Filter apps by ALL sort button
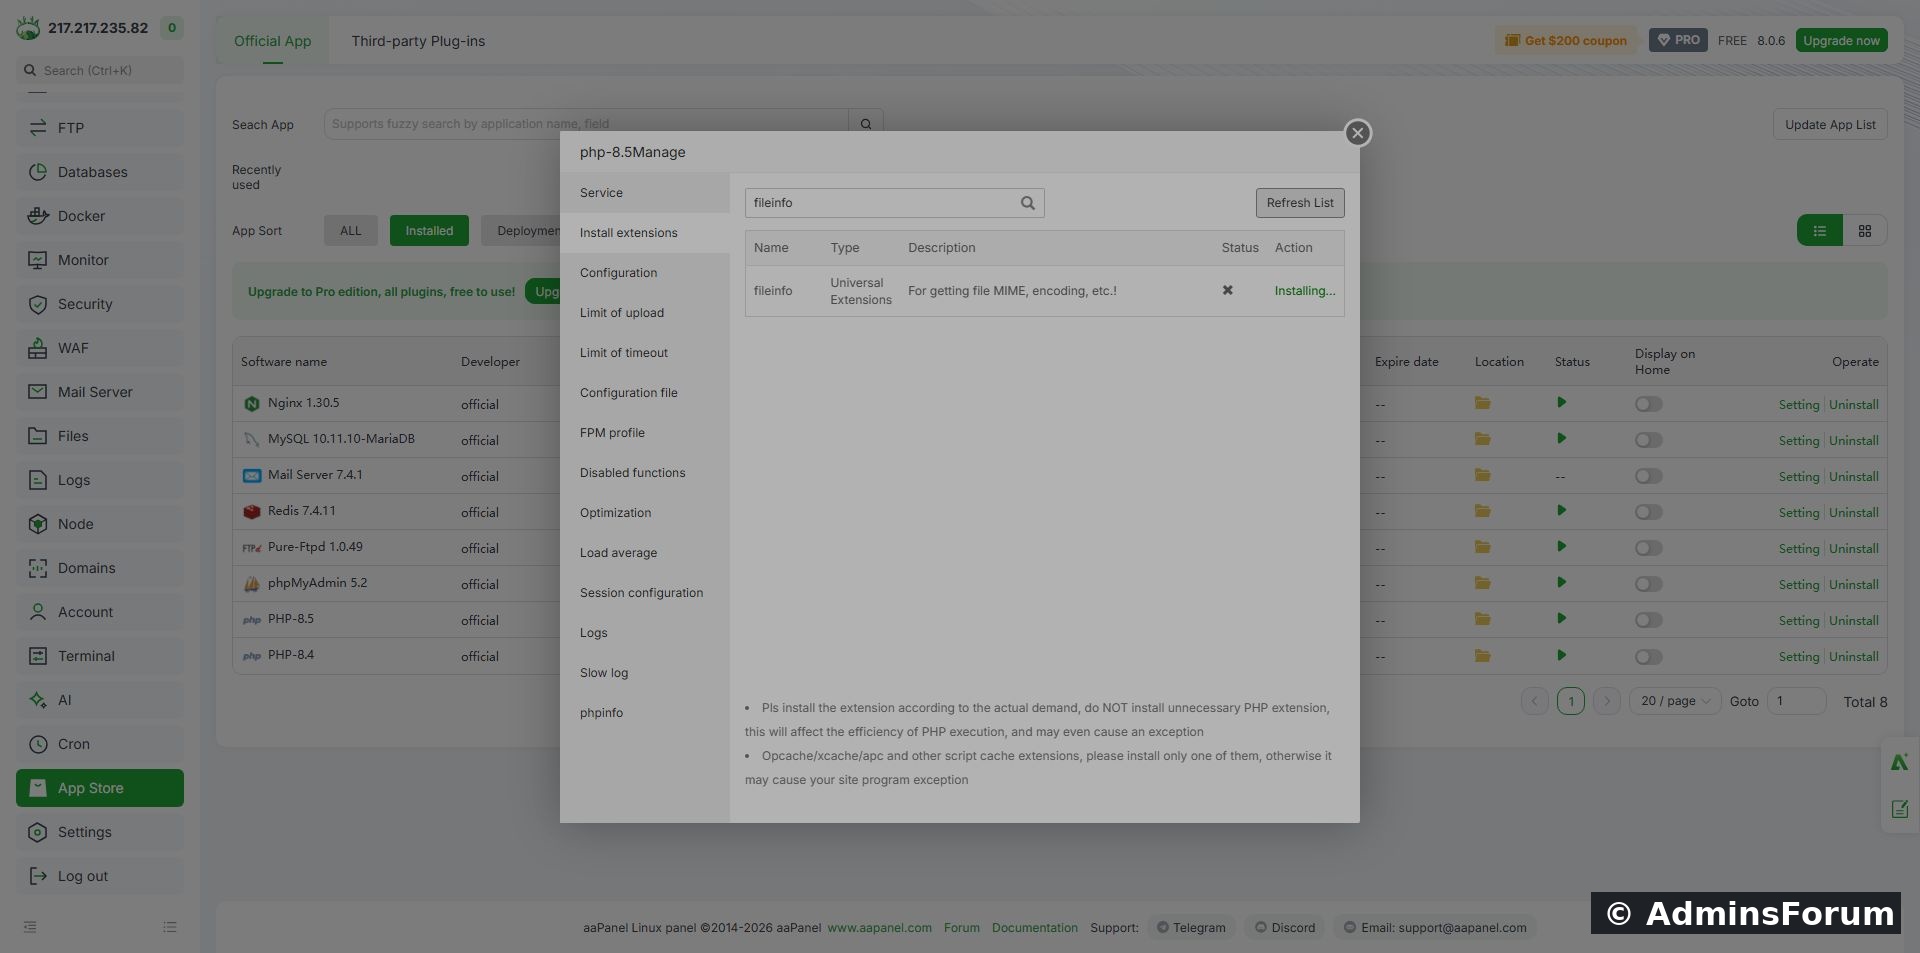Viewport: 1920px width, 953px height. 351,231
